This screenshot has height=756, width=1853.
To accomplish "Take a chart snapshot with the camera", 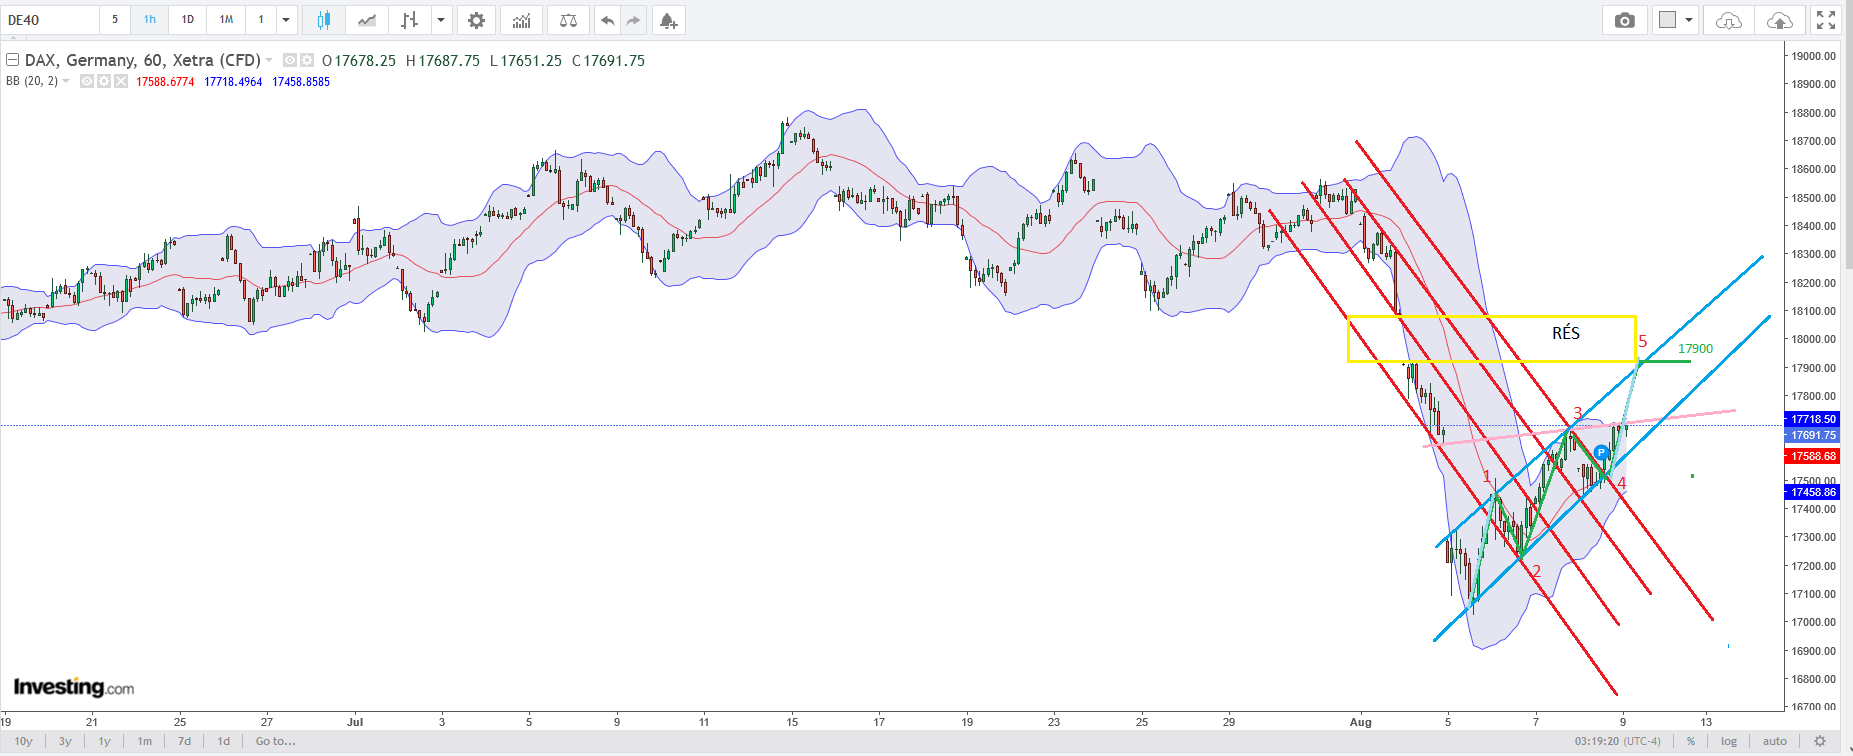I will pos(1625,20).
